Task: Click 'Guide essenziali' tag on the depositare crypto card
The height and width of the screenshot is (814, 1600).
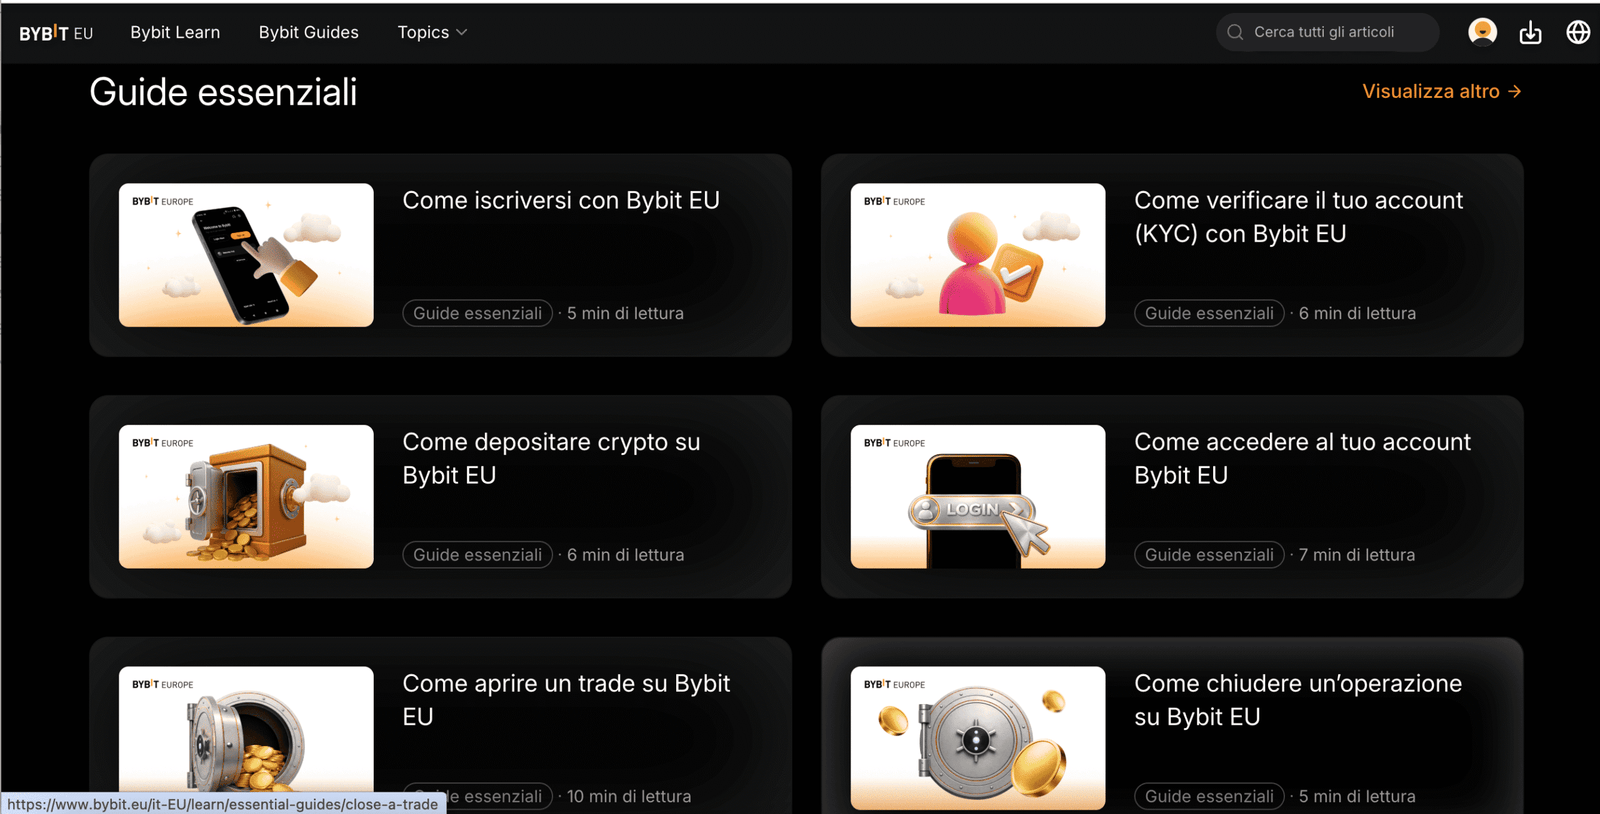Action: pos(478,555)
